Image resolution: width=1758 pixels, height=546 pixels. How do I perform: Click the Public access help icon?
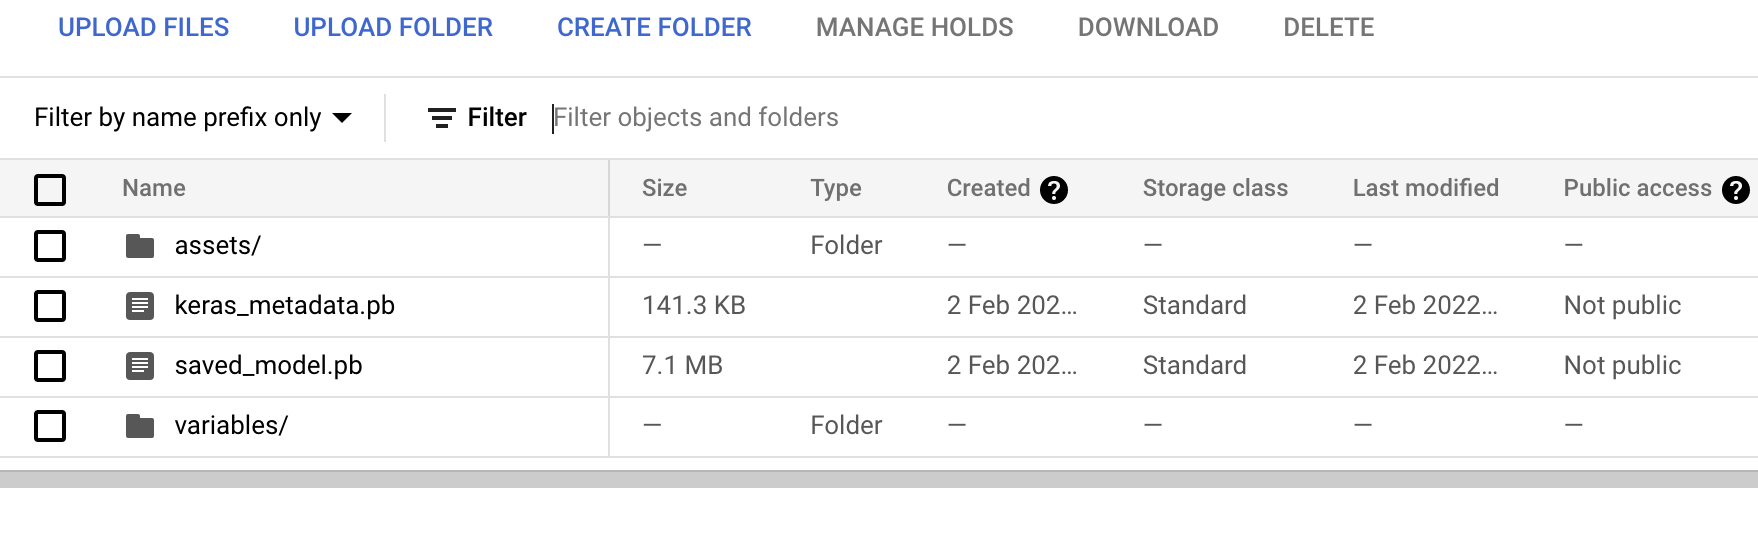1736,189
